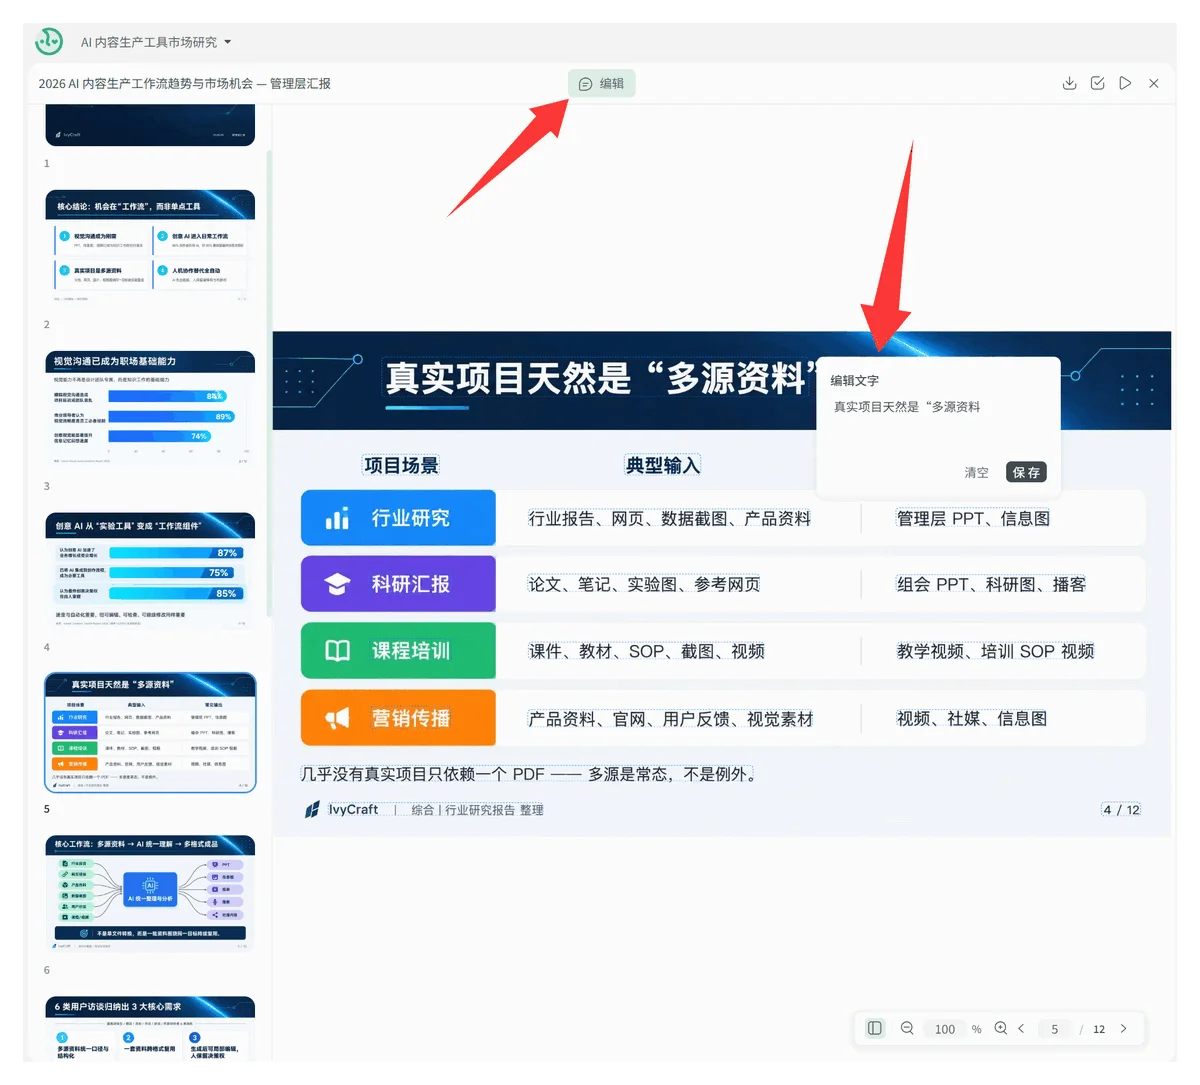
Task: Click text 论文、笔记、实验图、参考网页
Action: pos(644,584)
